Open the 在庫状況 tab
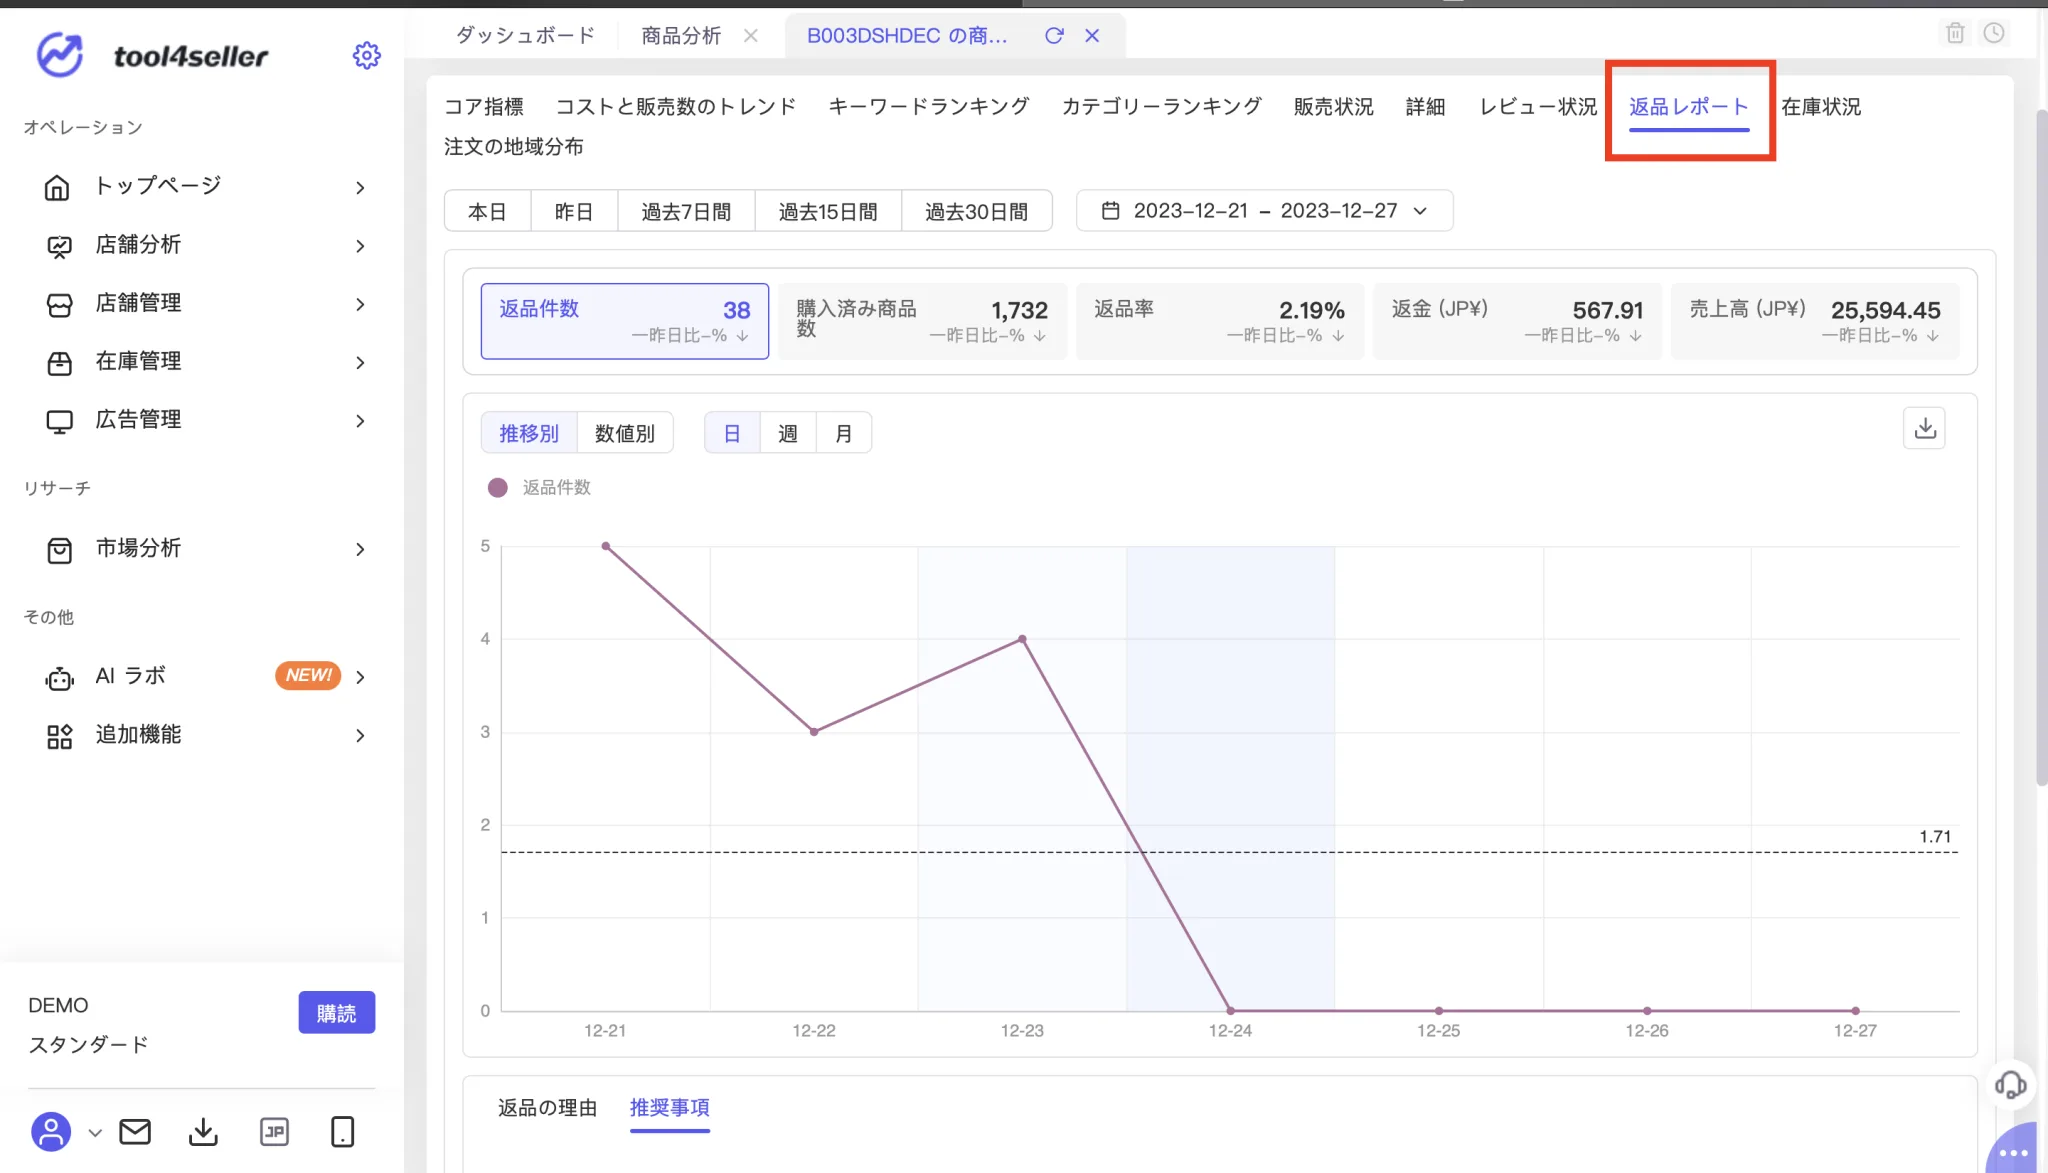This screenshot has height=1173, width=2048. click(x=1821, y=106)
